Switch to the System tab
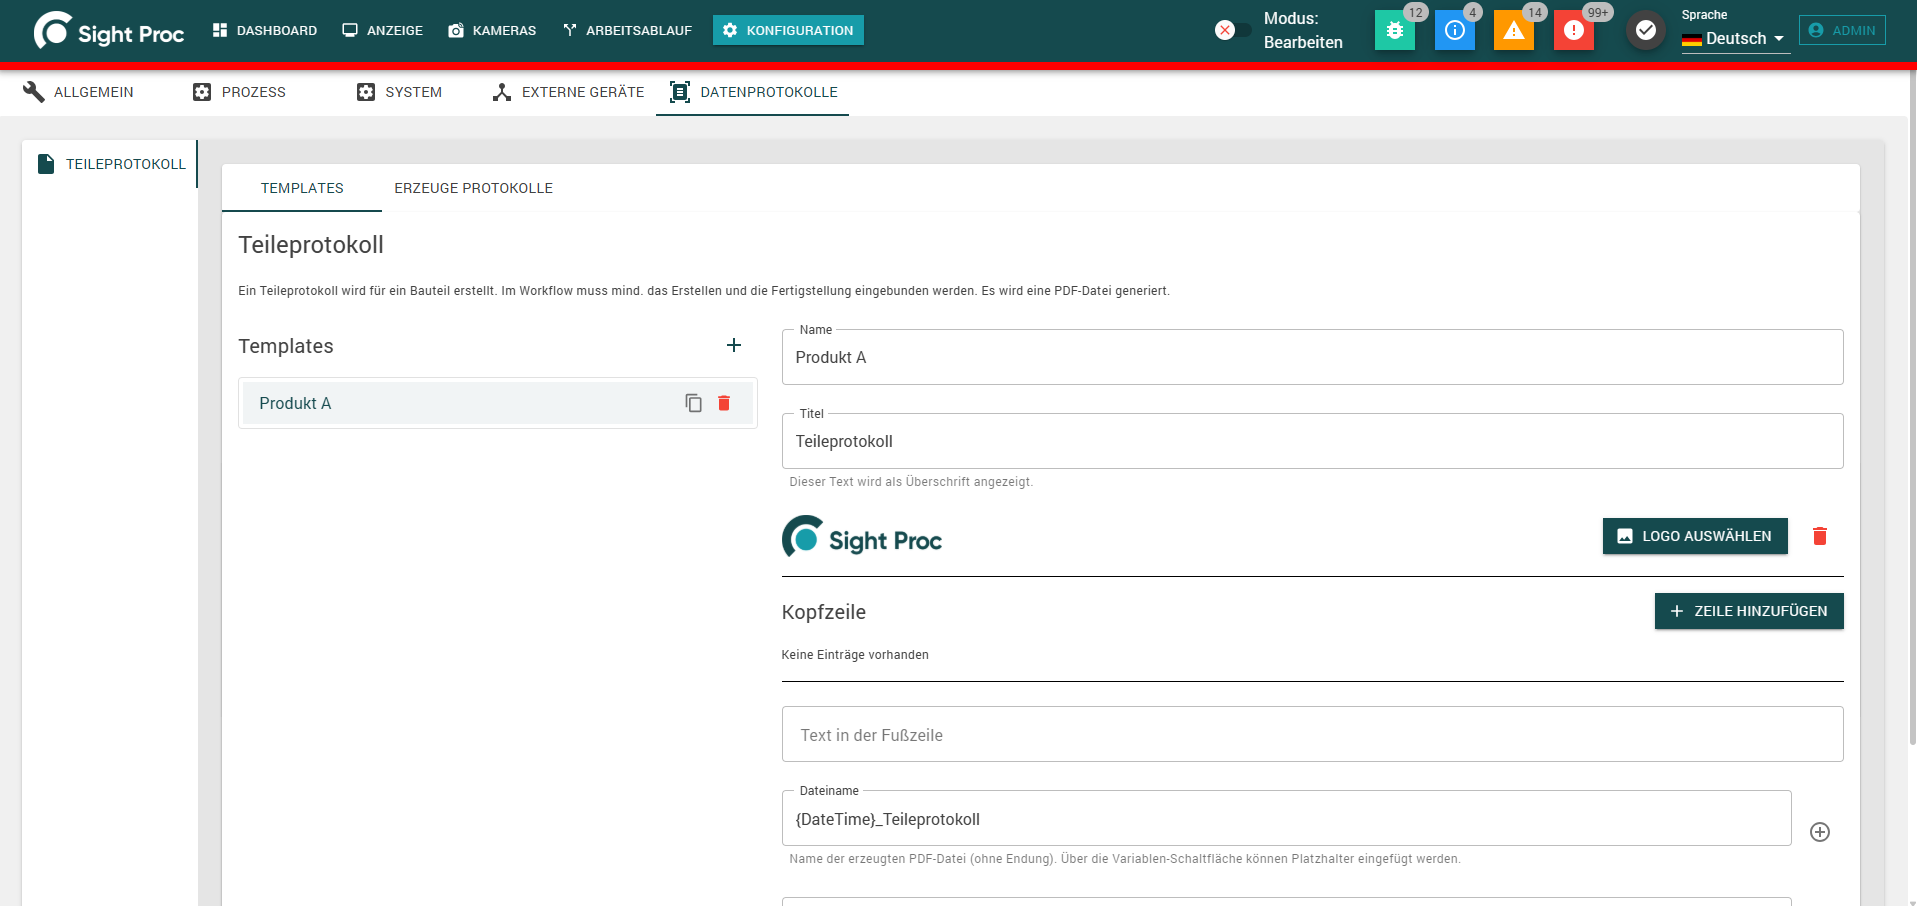The width and height of the screenshot is (1917, 906). pos(400,92)
